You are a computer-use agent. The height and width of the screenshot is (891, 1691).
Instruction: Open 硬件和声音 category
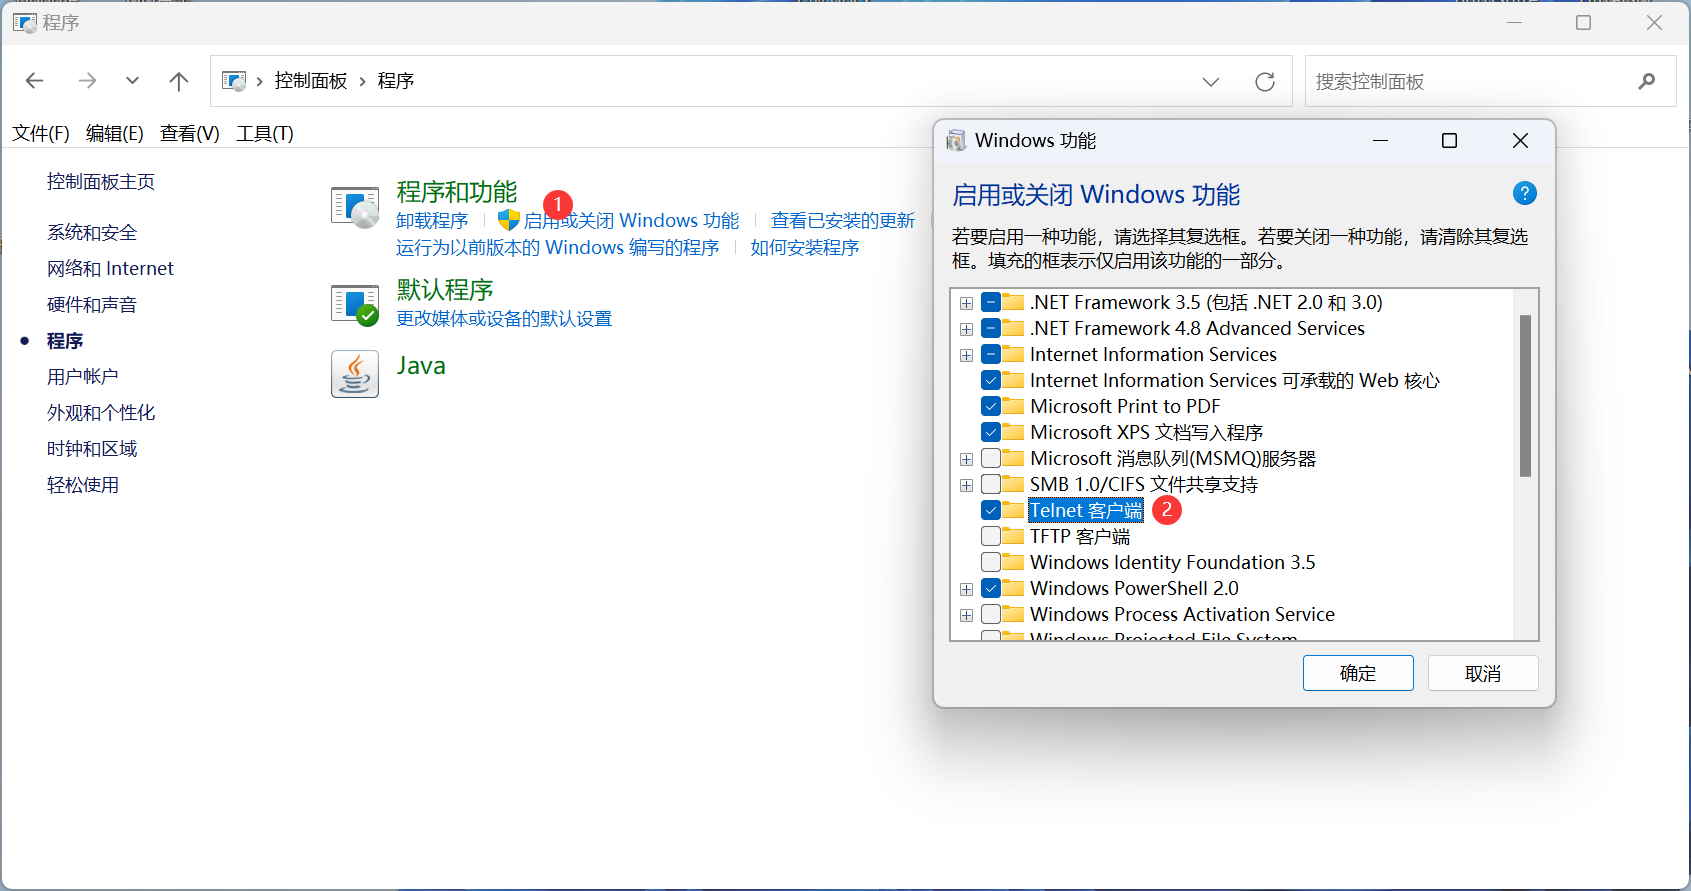[x=92, y=304]
